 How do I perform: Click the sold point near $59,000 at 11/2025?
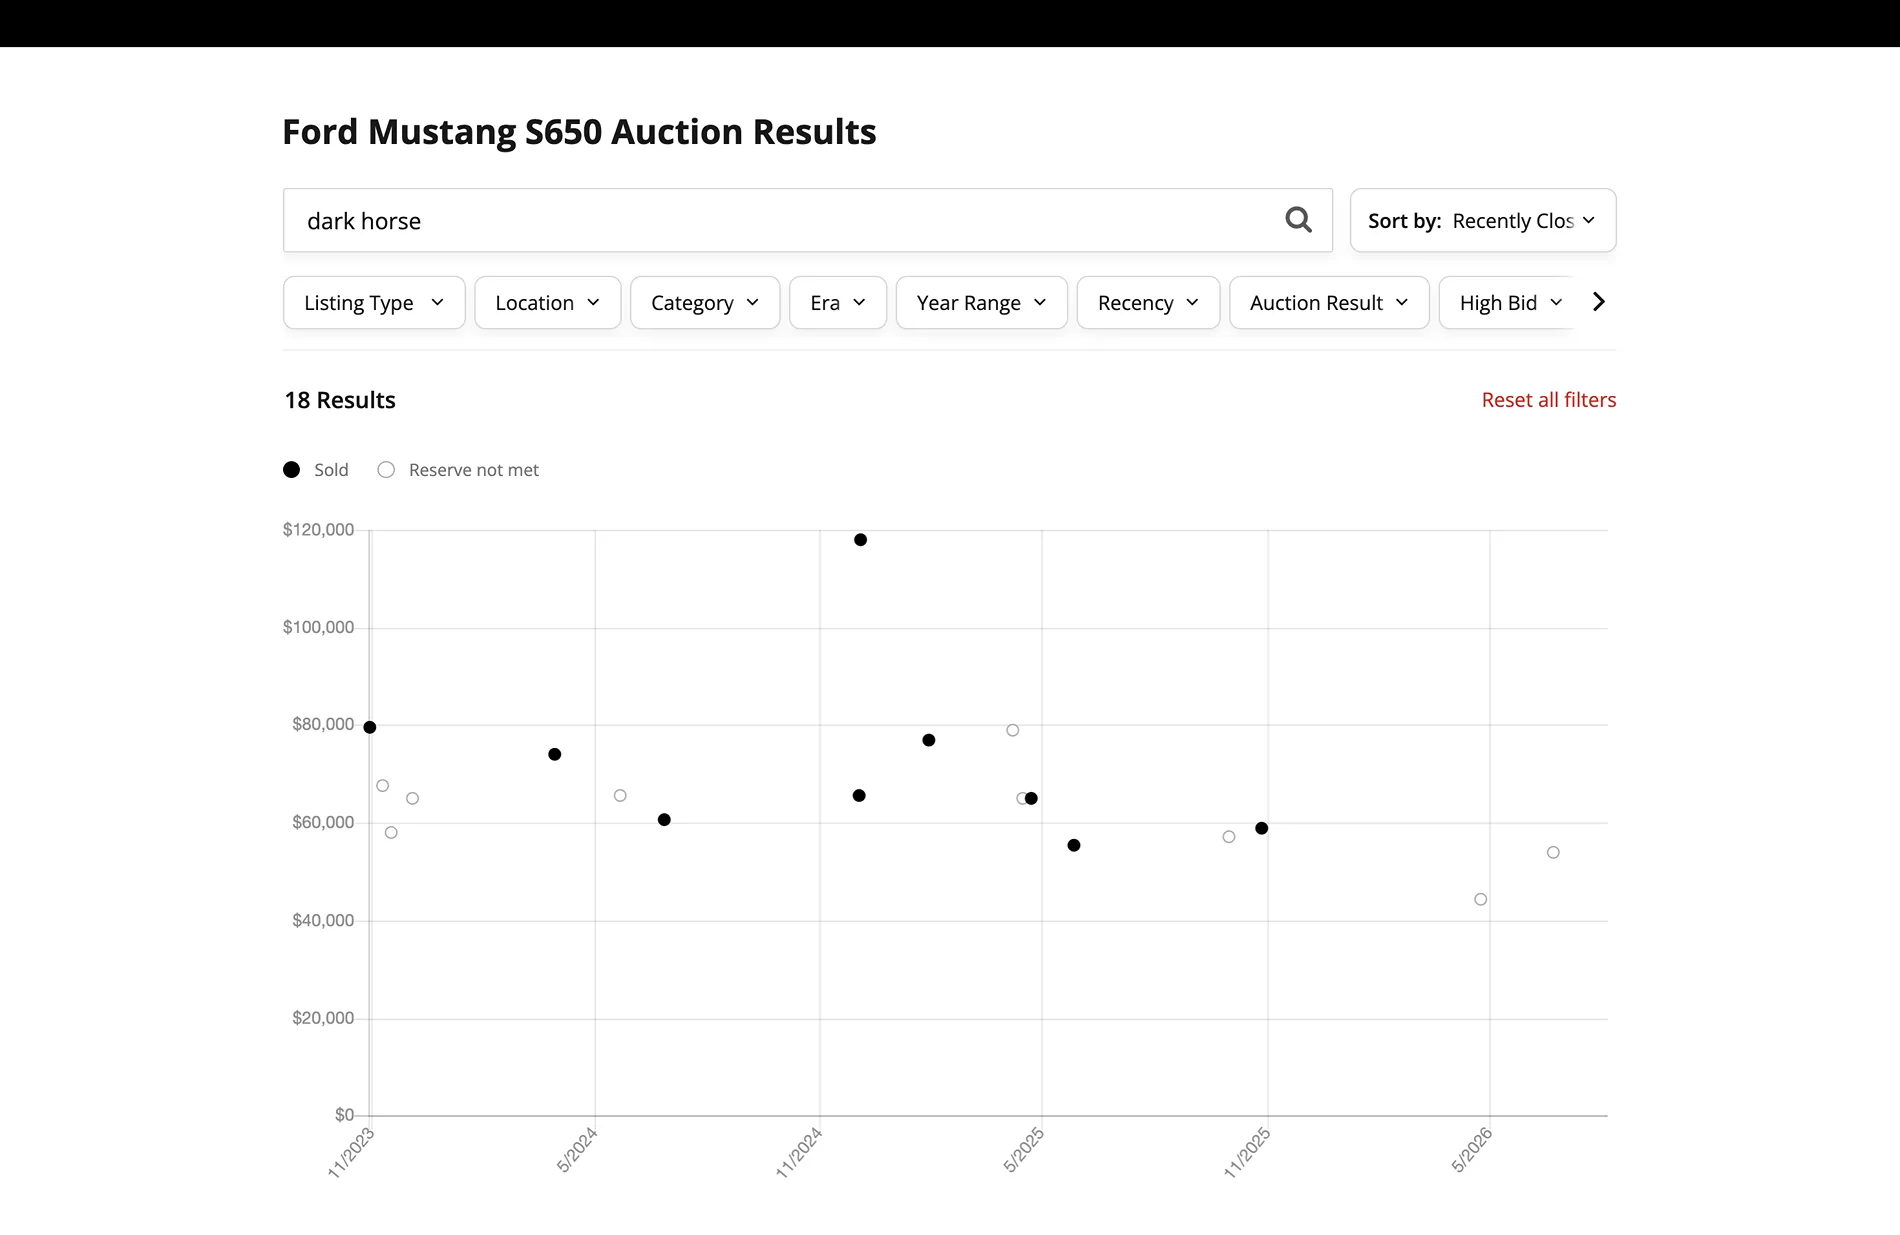pyautogui.click(x=1262, y=828)
